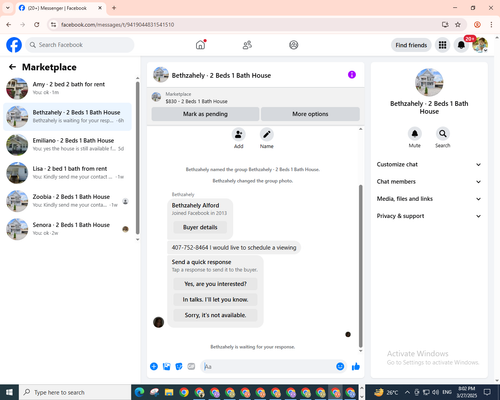Open the Windows notification center
The image size is (500, 400).
[x=487, y=392]
